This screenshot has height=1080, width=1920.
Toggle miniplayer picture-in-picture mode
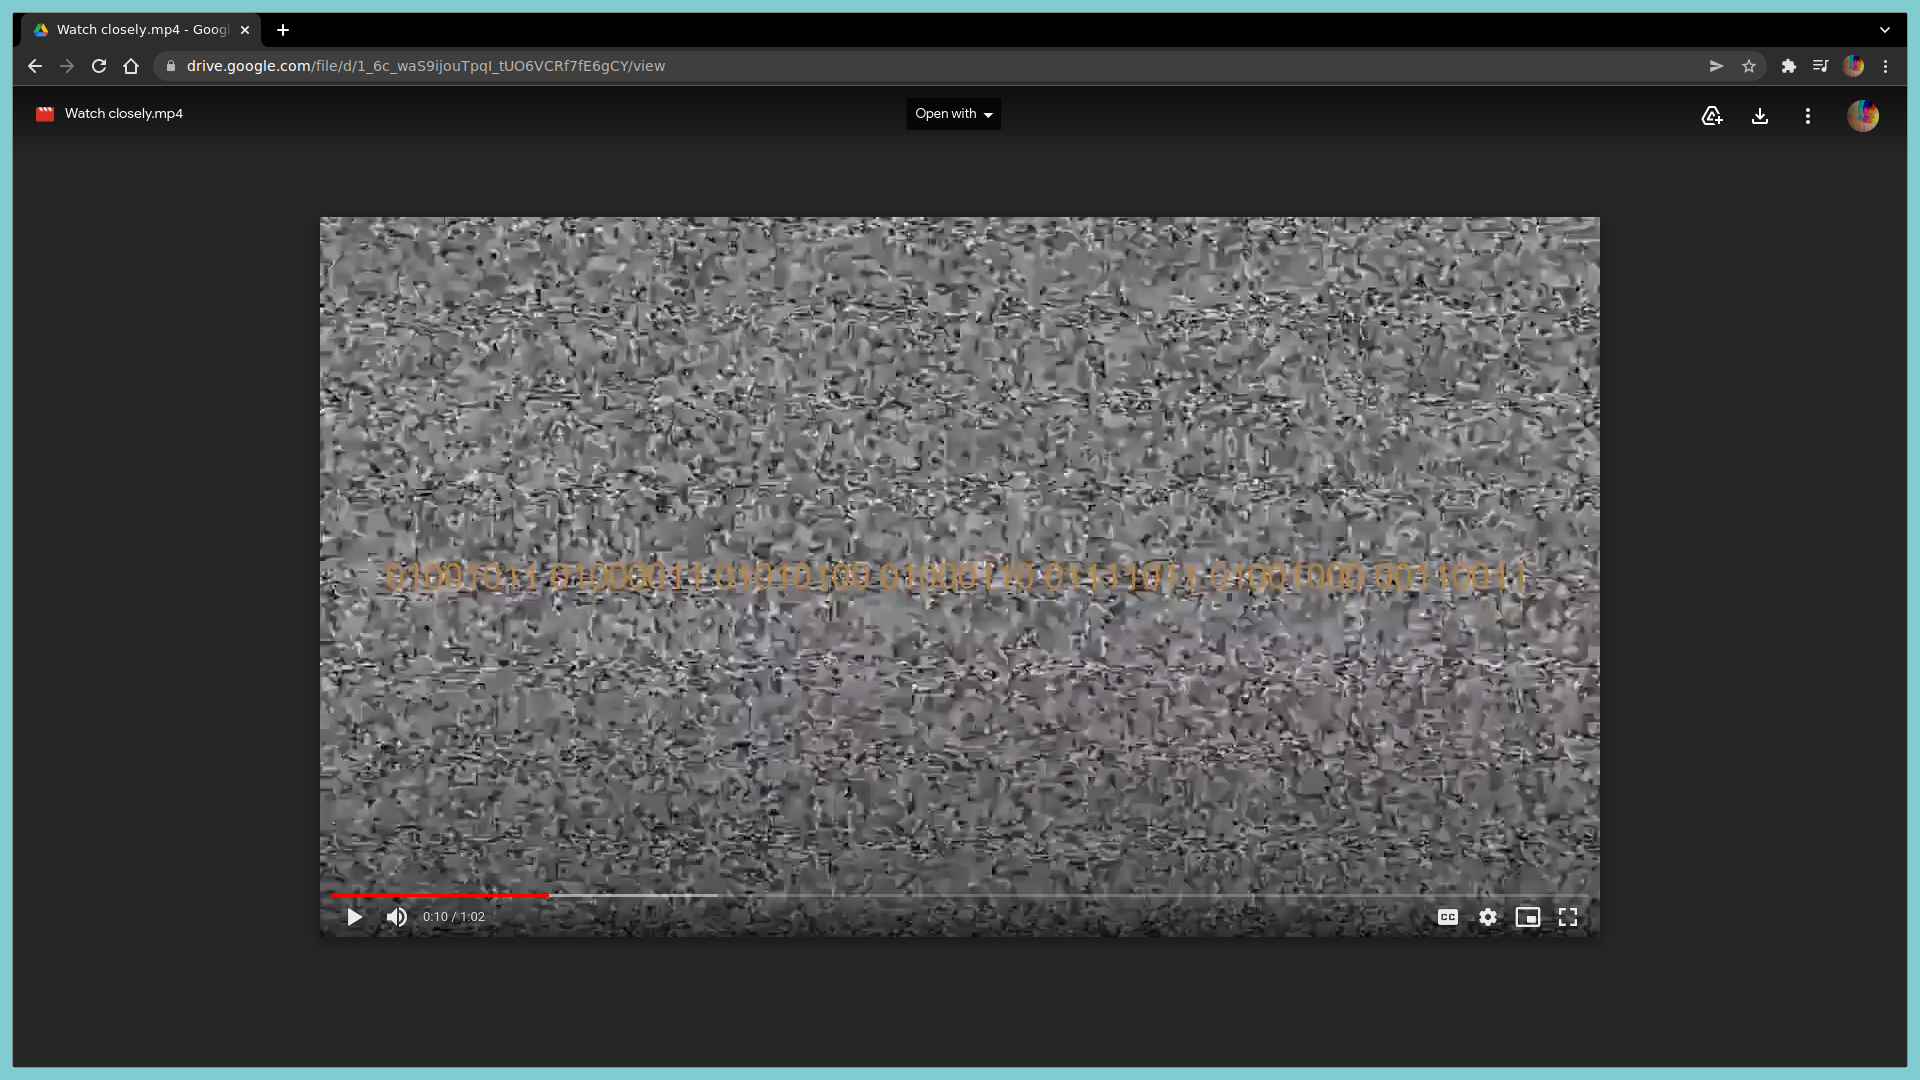(x=1528, y=917)
